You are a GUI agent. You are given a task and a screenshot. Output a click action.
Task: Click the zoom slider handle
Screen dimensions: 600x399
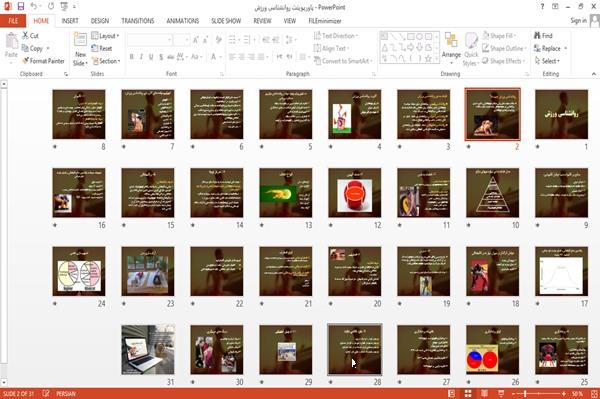525,393
